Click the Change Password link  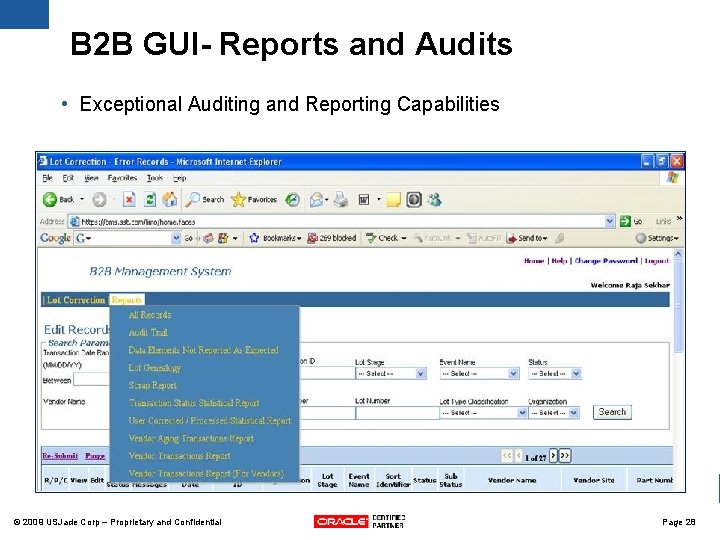click(x=606, y=261)
